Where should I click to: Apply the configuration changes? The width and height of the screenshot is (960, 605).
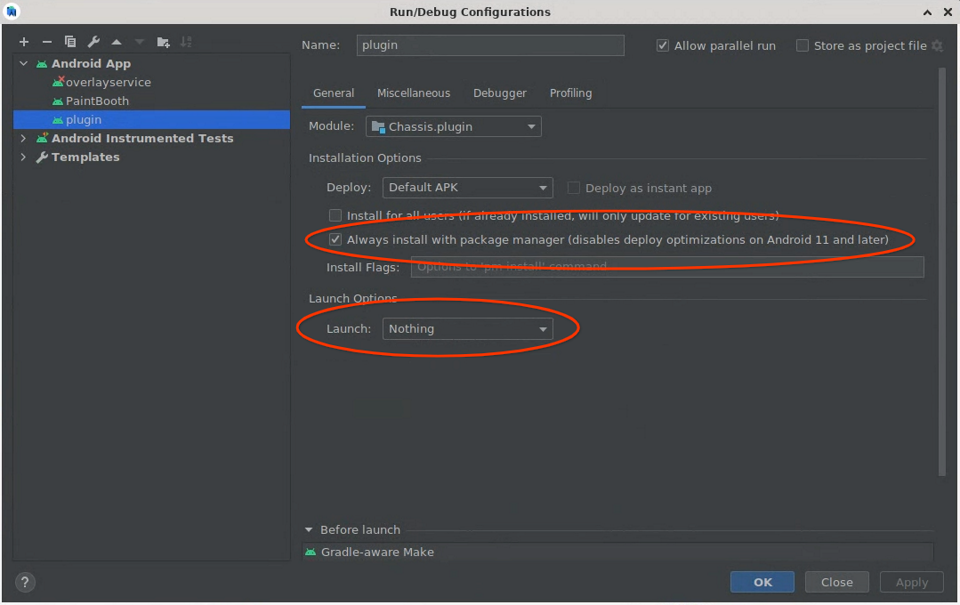tap(911, 581)
